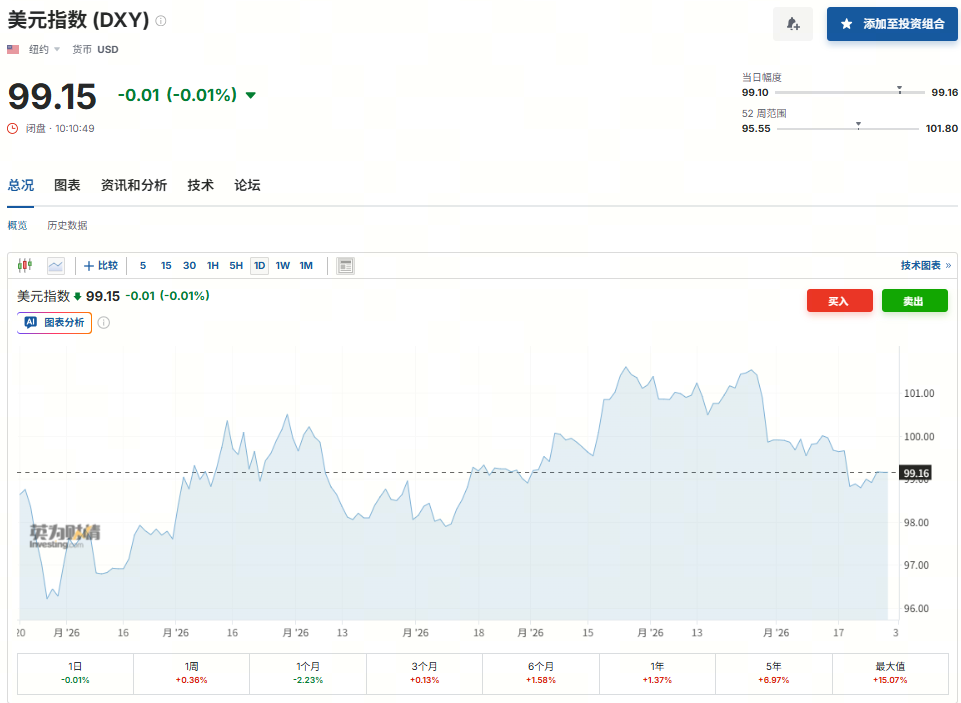
Task: Switch to candlestick chart type icon
Action: [25, 265]
